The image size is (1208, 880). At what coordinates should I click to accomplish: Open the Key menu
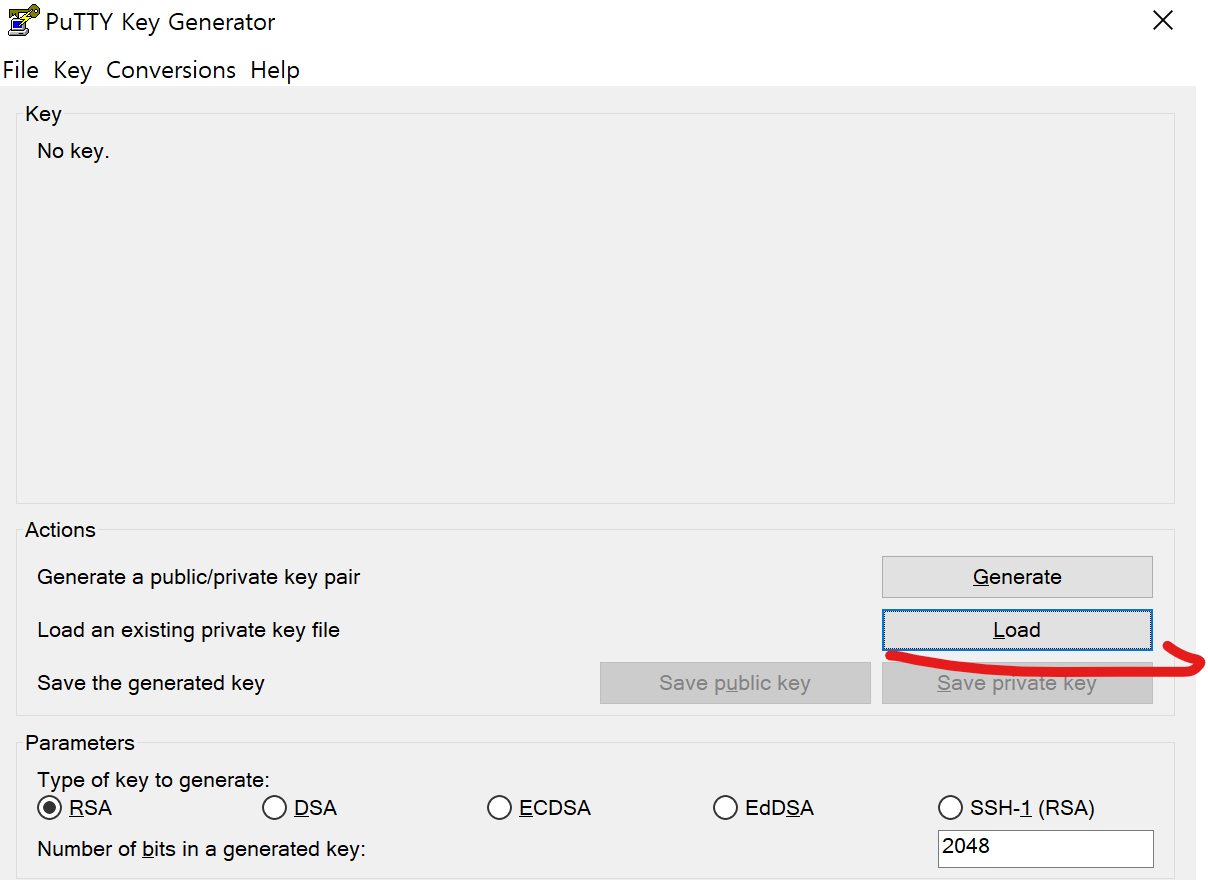pos(73,70)
